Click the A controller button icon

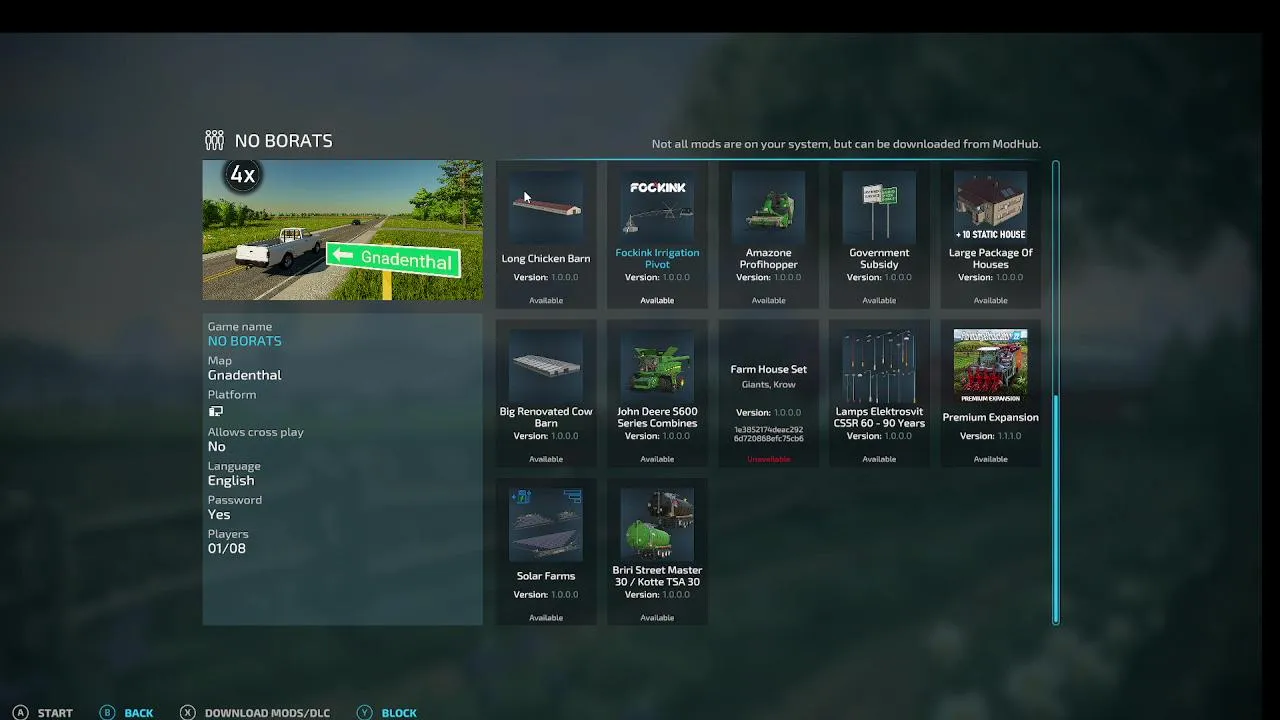(x=20, y=713)
